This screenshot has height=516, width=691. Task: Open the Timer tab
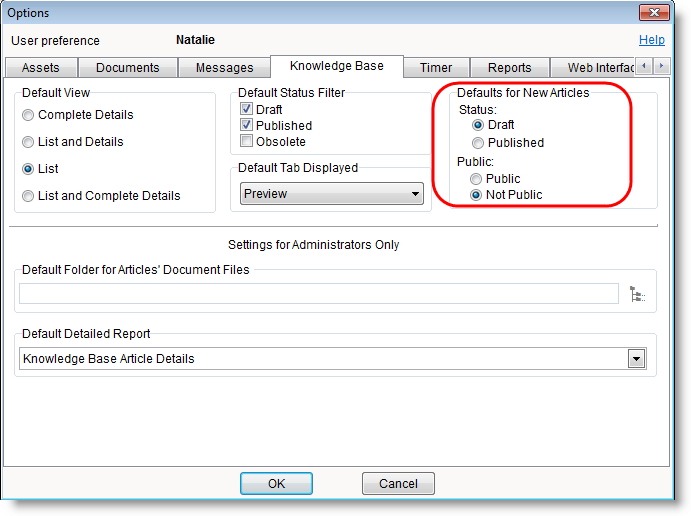[436, 68]
